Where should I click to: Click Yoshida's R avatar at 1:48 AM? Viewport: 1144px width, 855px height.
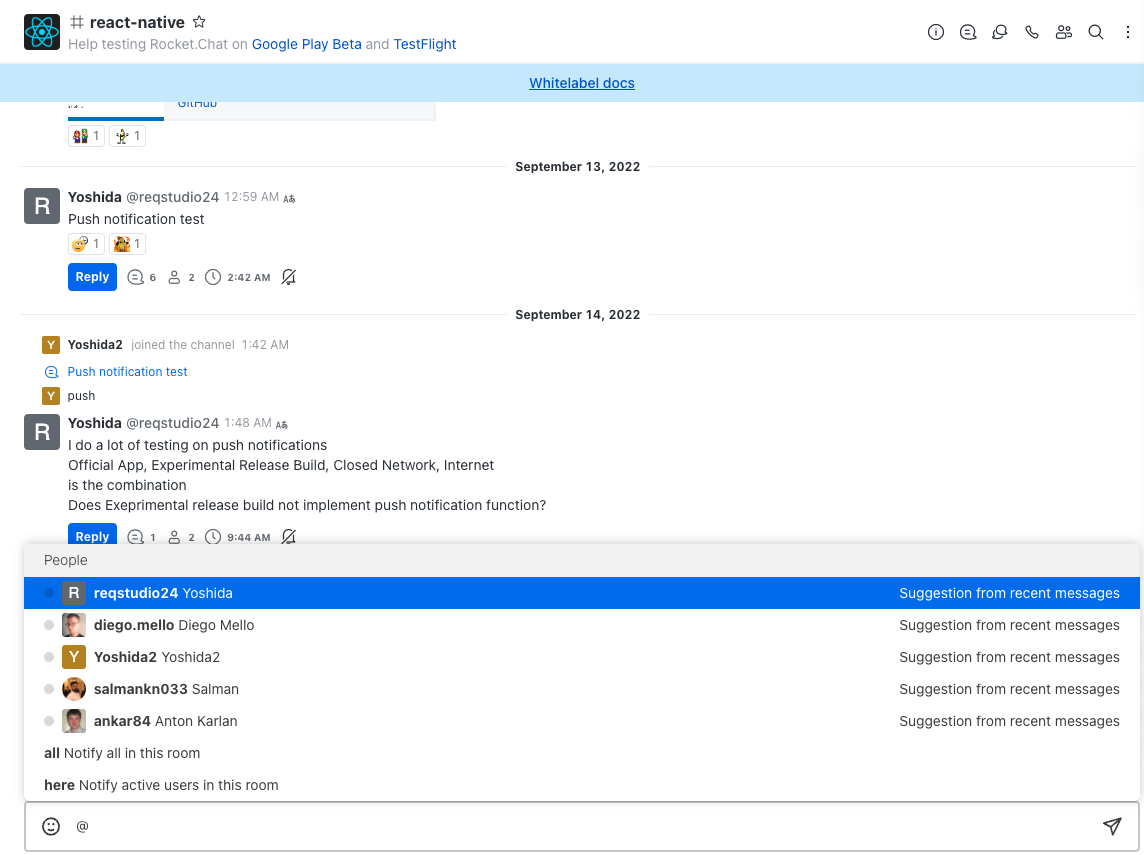42,432
